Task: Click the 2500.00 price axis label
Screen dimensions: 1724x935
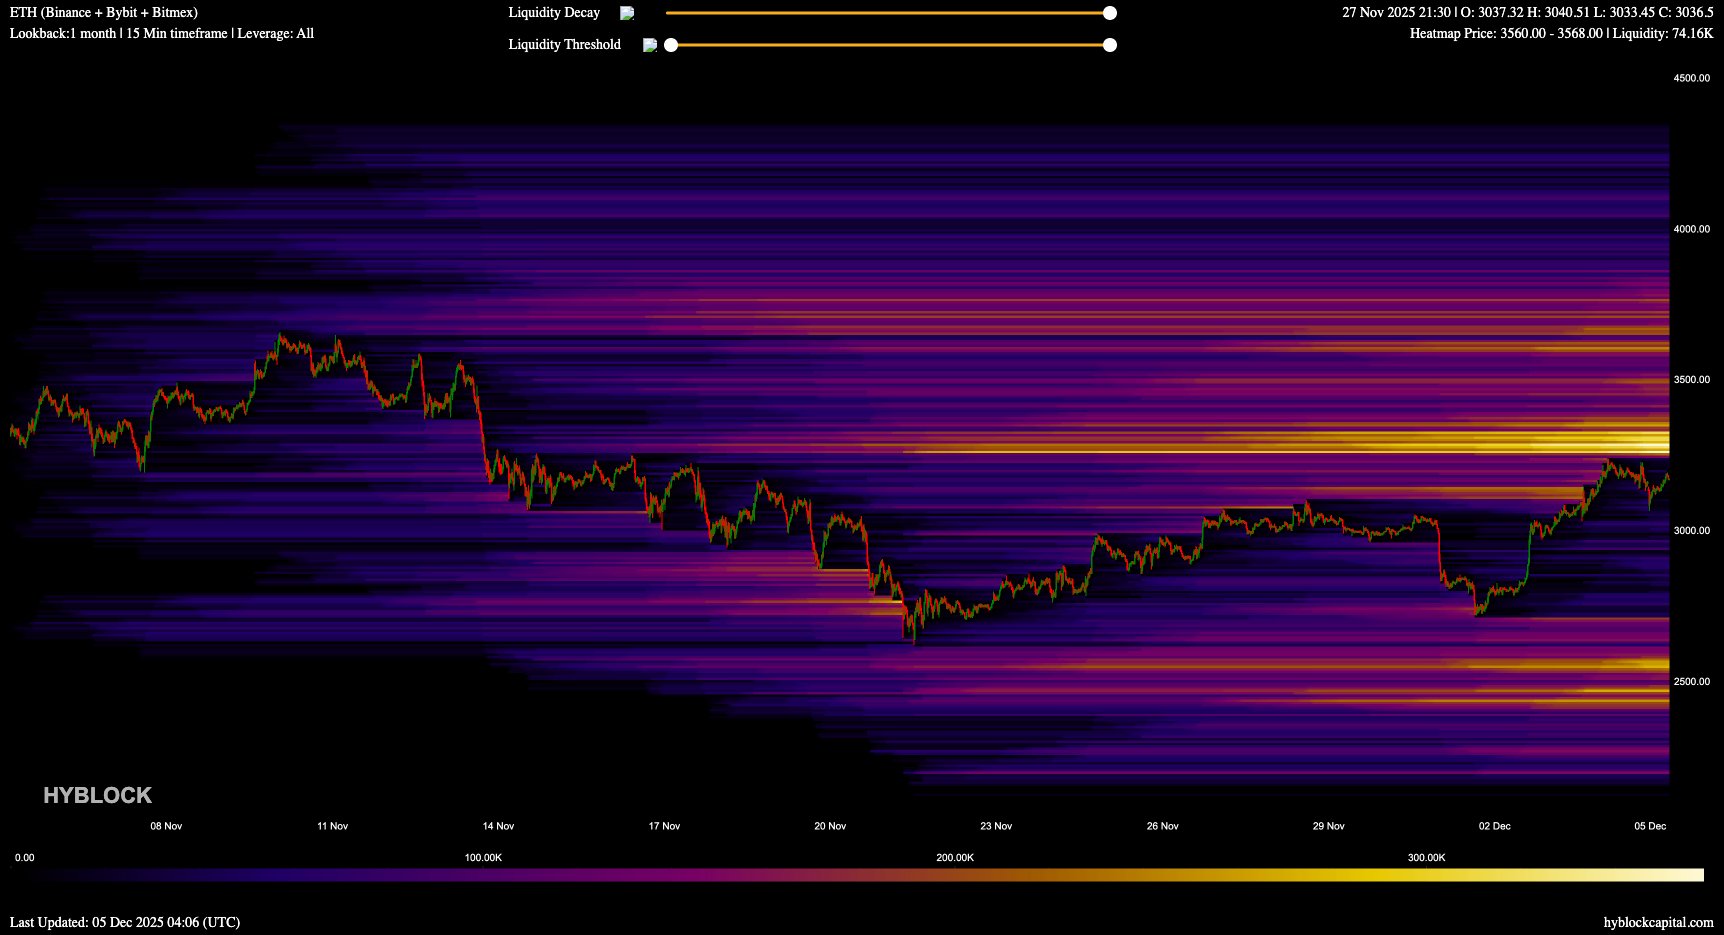Action: (x=1692, y=682)
